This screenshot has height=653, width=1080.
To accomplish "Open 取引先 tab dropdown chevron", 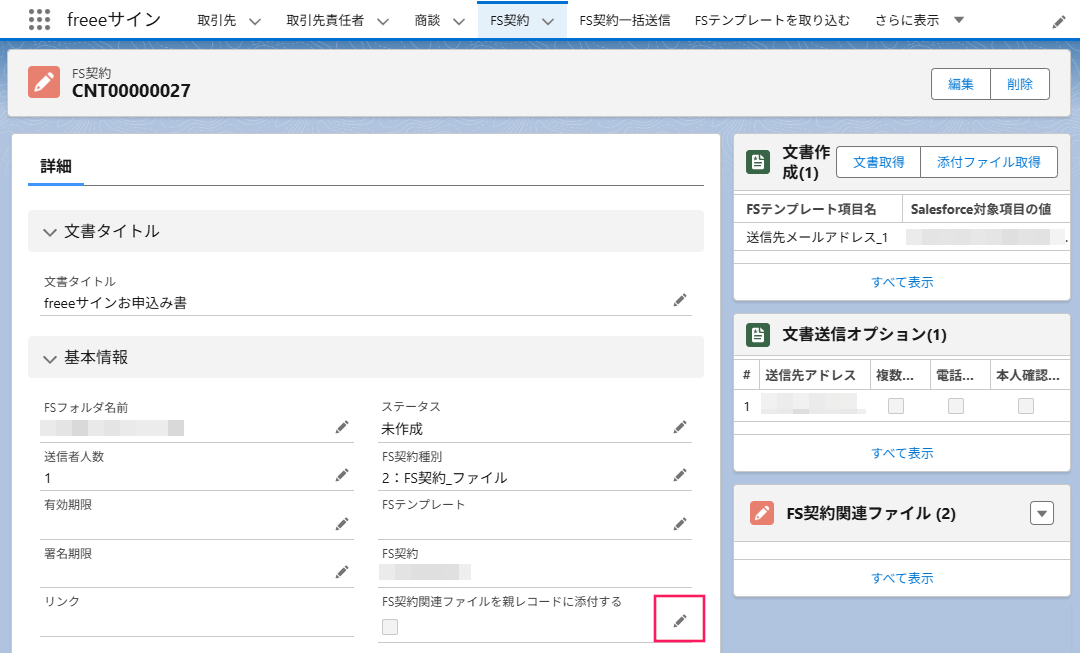I will (x=255, y=21).
